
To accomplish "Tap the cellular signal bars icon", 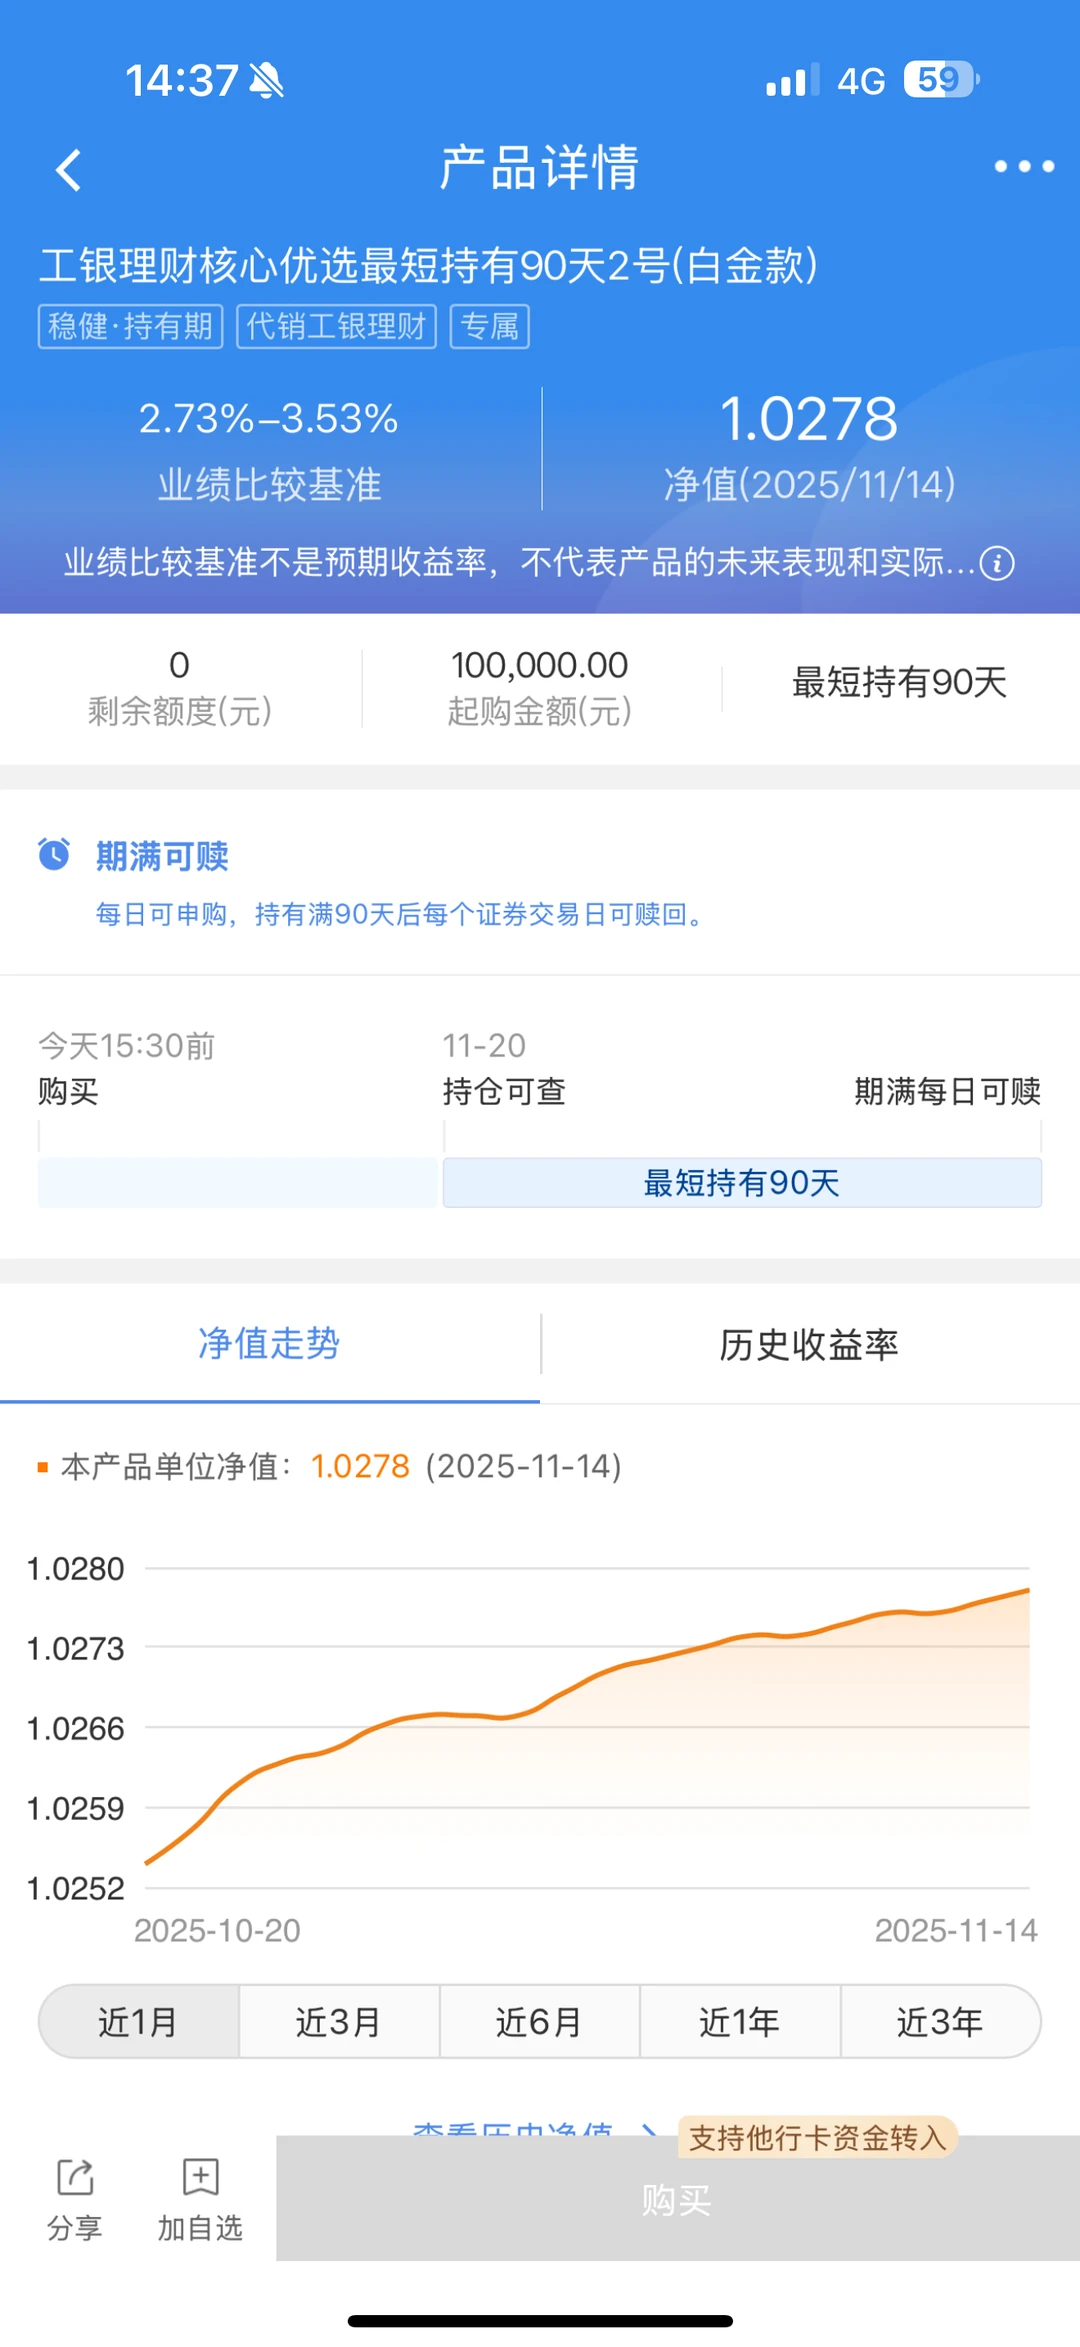I will pos(792,80).
